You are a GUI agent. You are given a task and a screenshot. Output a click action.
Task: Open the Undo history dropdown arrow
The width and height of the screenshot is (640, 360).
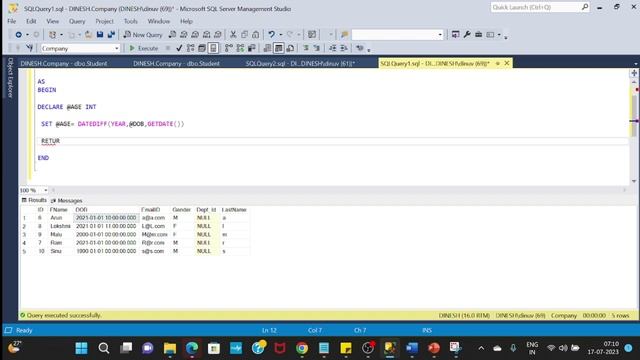point(280,35)
